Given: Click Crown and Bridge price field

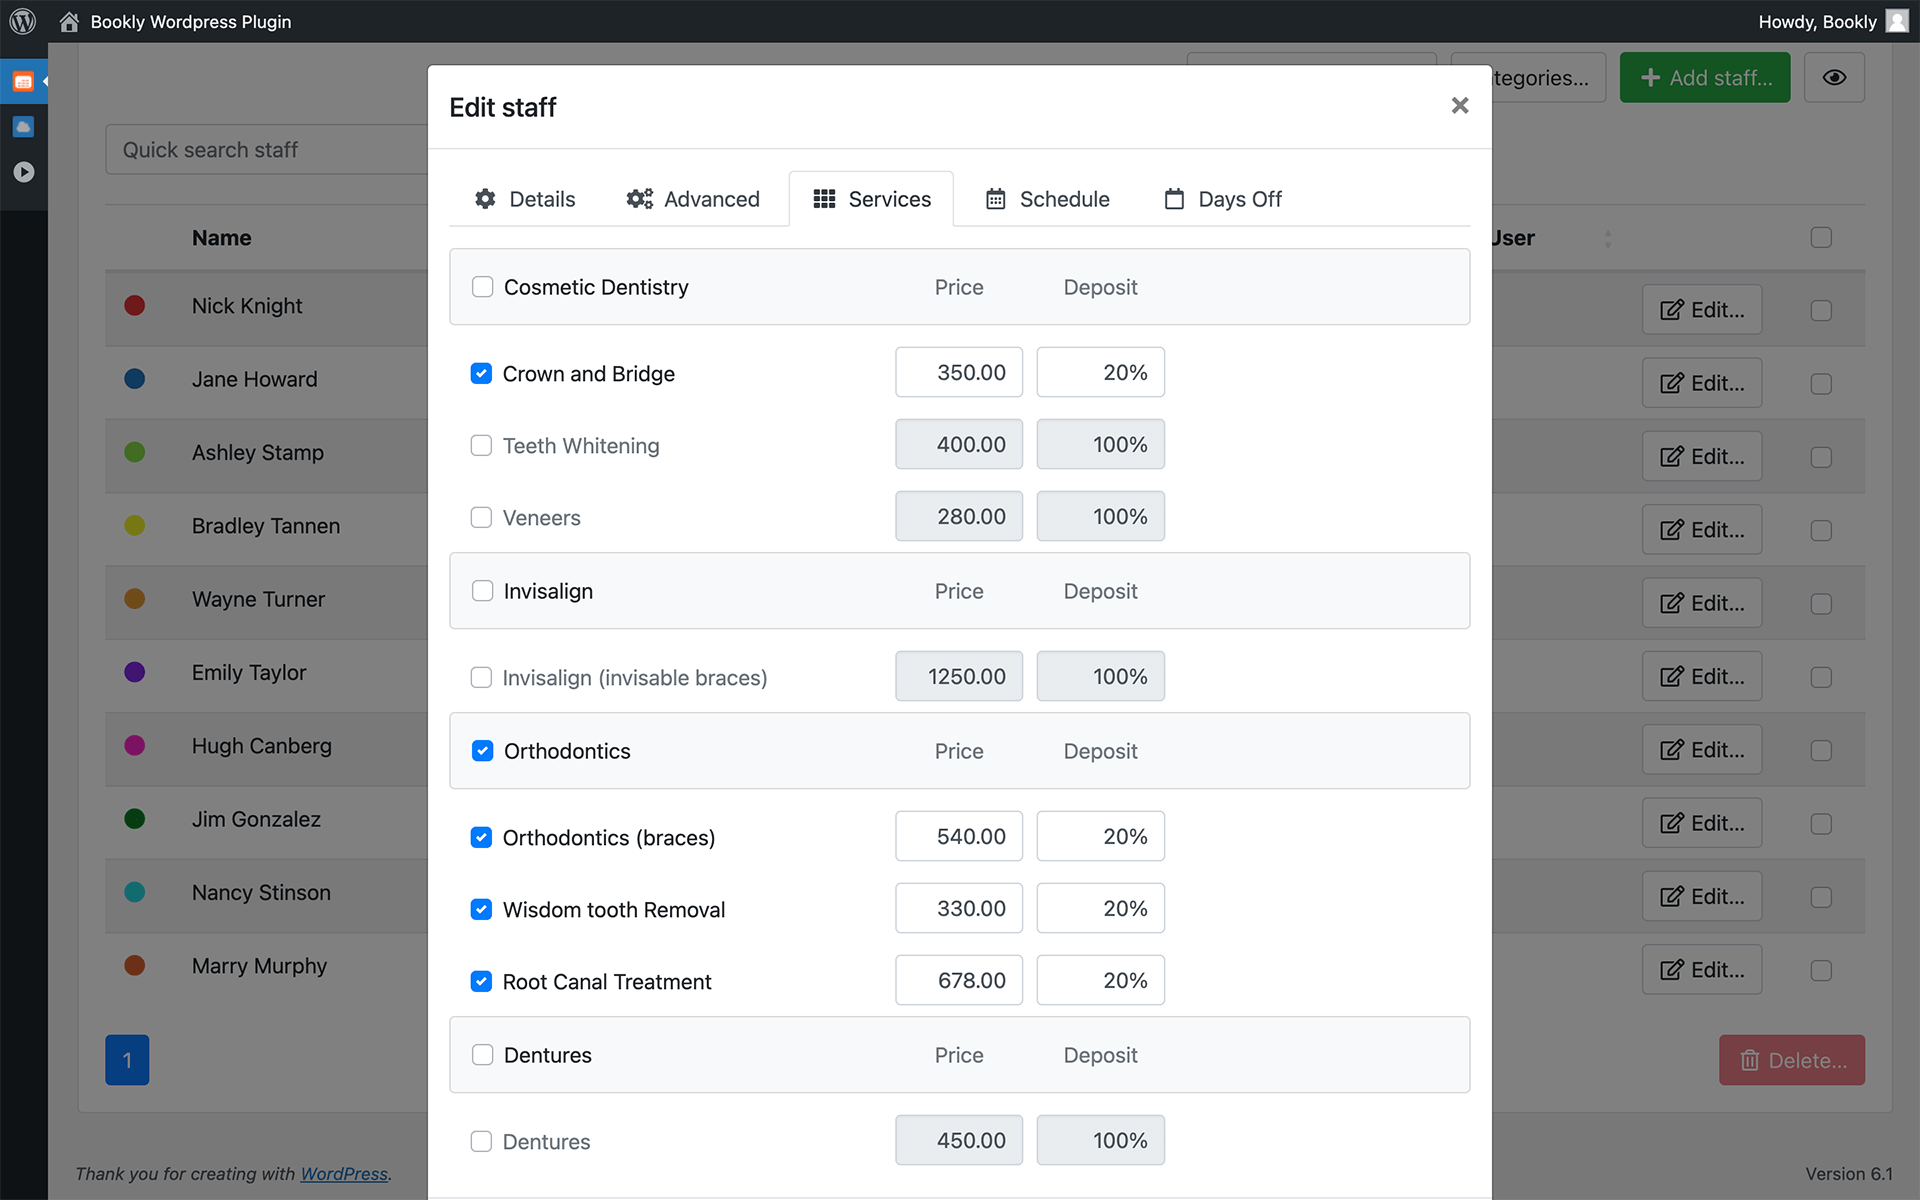Looking at the screenshot, I should [x=958, y=373].
